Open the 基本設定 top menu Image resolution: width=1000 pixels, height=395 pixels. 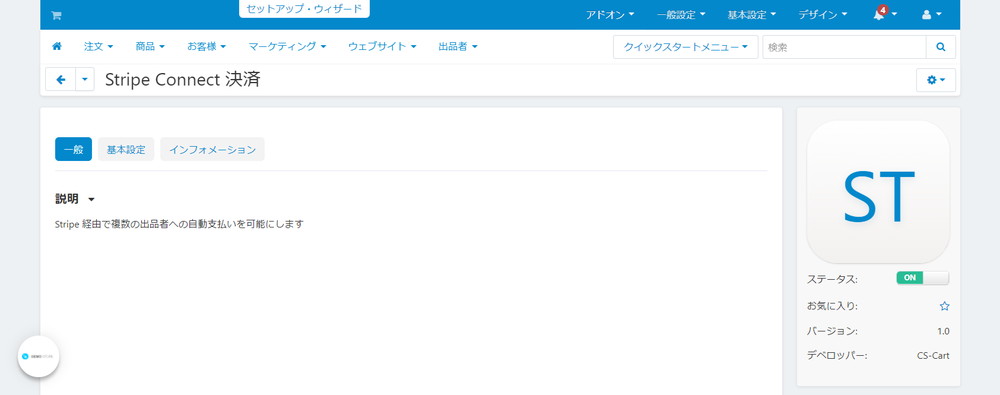click(x=752, y=15)
